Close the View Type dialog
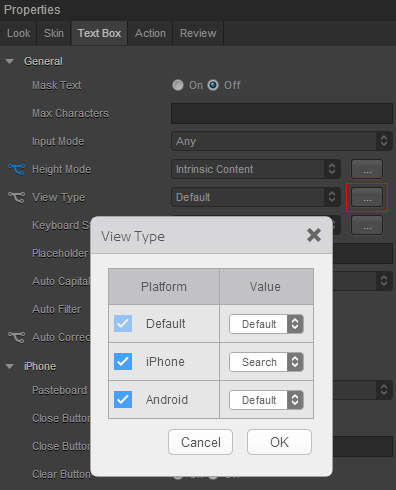396x490 pixels. [x=314, y=235]
